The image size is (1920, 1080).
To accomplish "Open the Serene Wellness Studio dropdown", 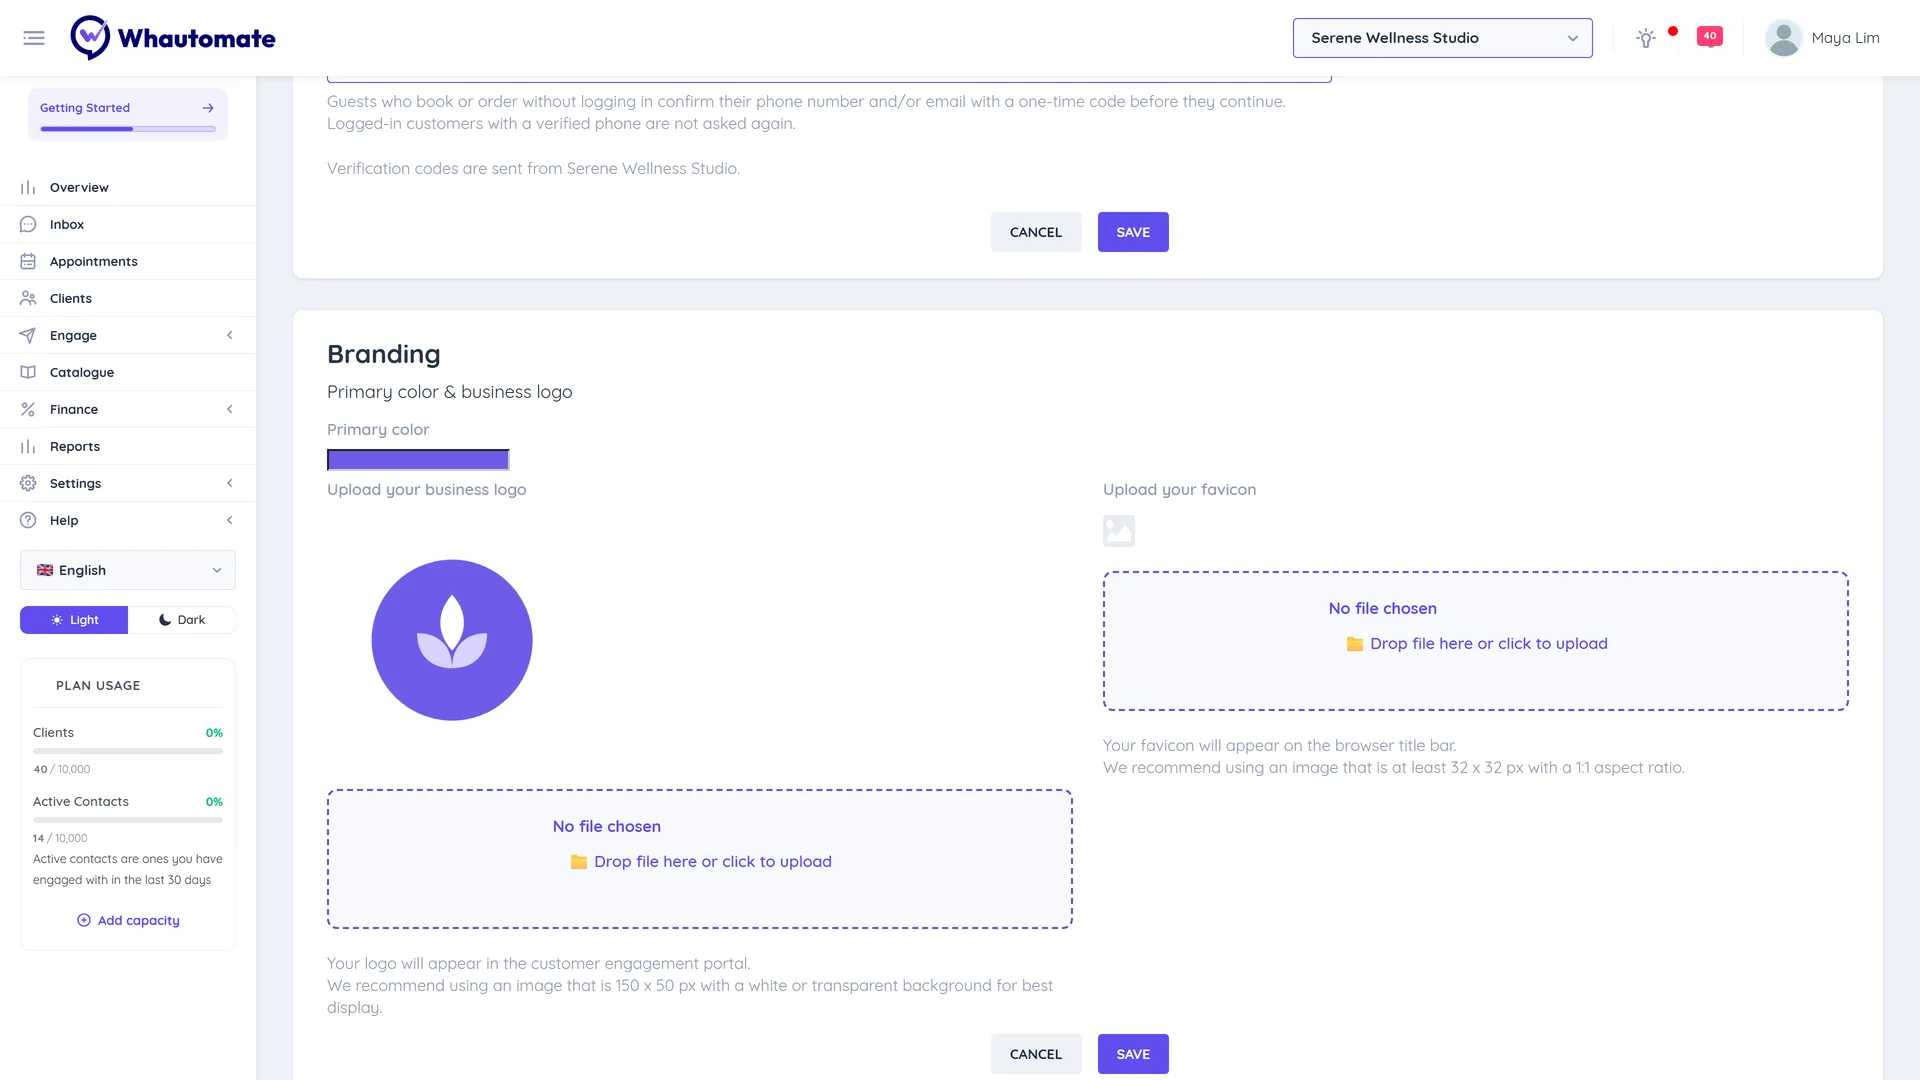I will 1442,38.
